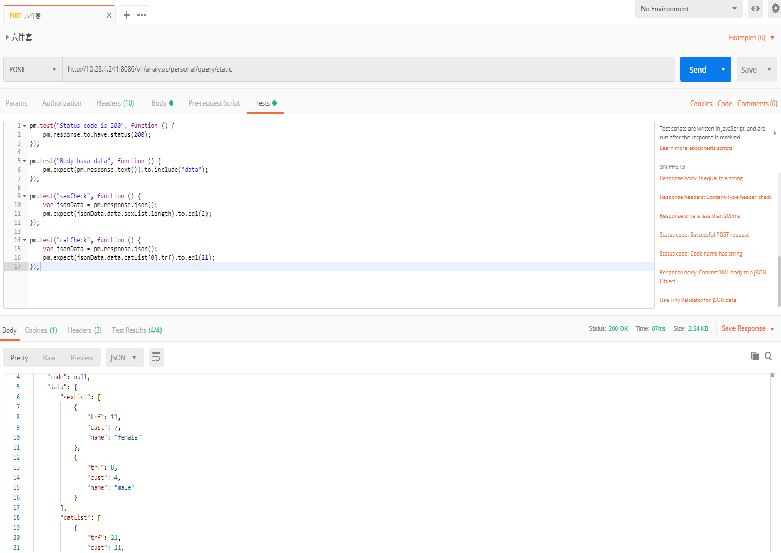
Task: Switch to the Pre-request Script tab
Action: (x=214, y=103)
